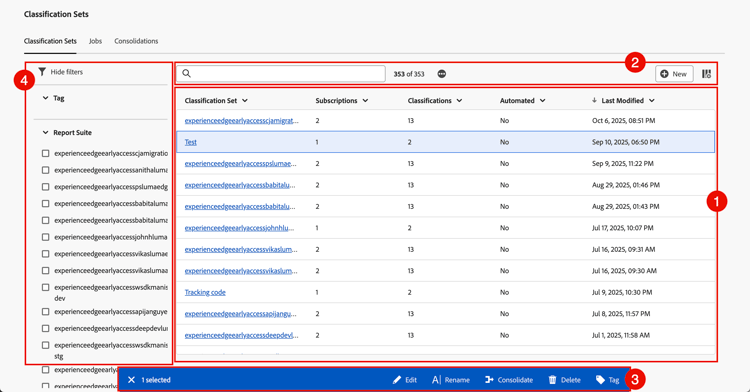The image size is (750, 392).
Task: Open Subscriptions column dropdown
Action: click(365, 100)
